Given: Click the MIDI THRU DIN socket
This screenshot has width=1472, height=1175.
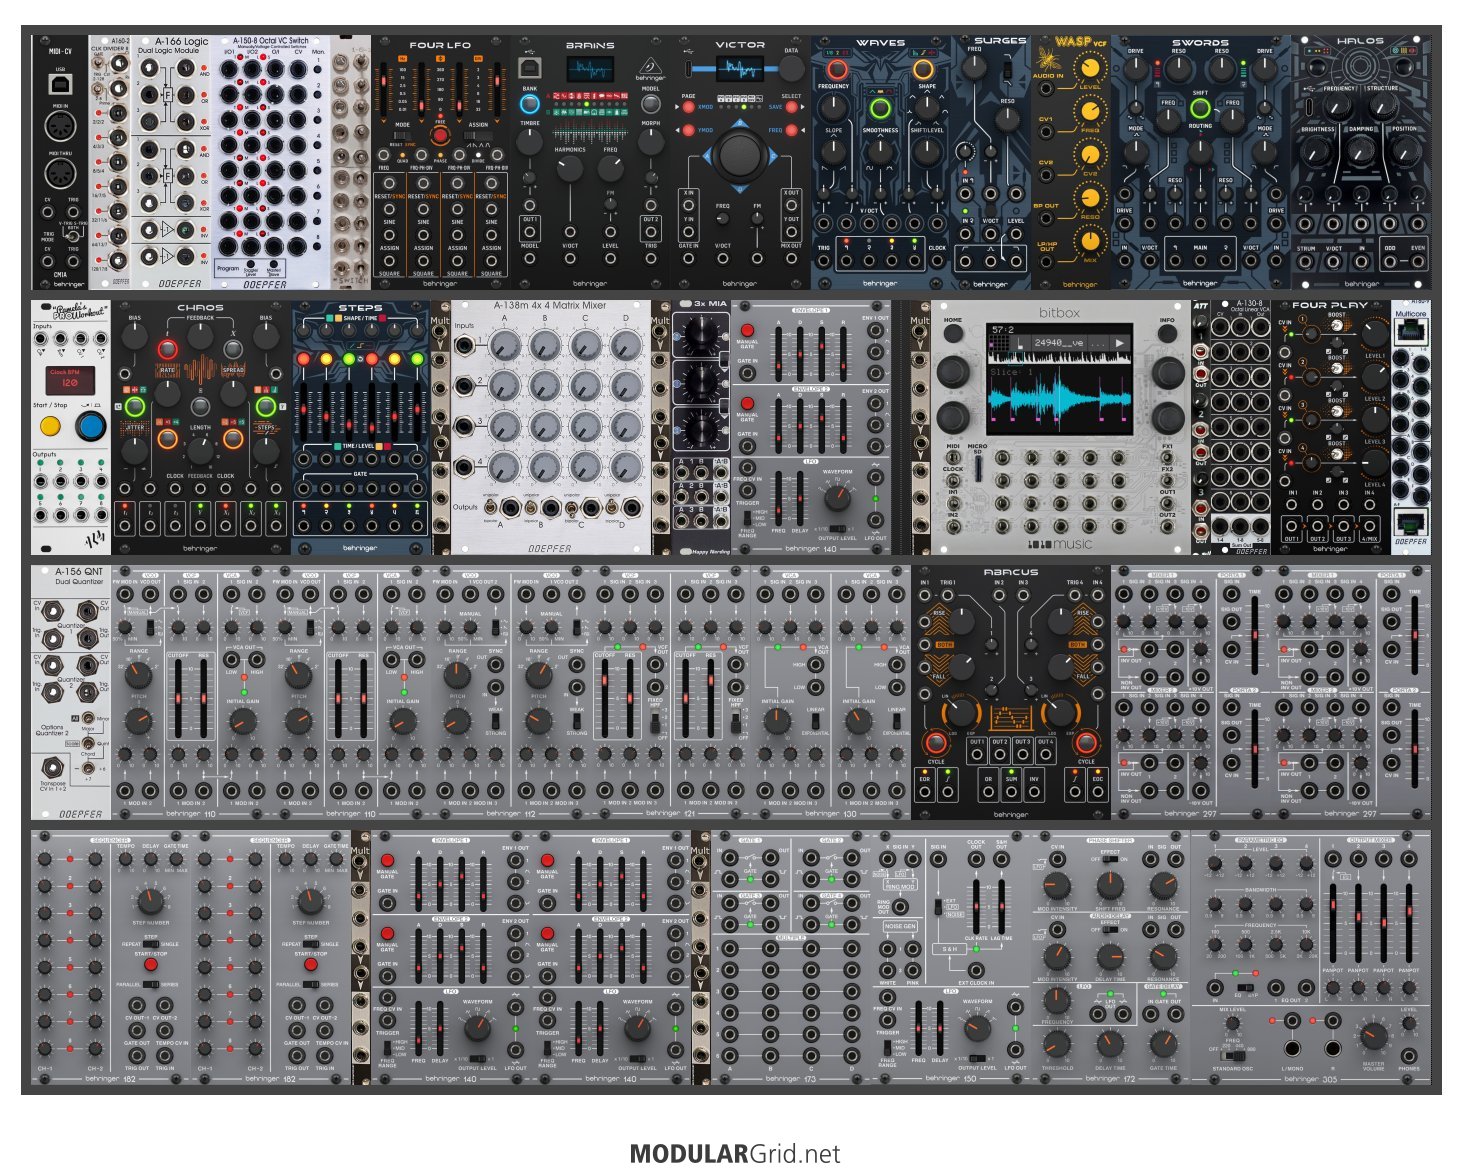Looking at the screenshot, I should [x=60, y=173].
